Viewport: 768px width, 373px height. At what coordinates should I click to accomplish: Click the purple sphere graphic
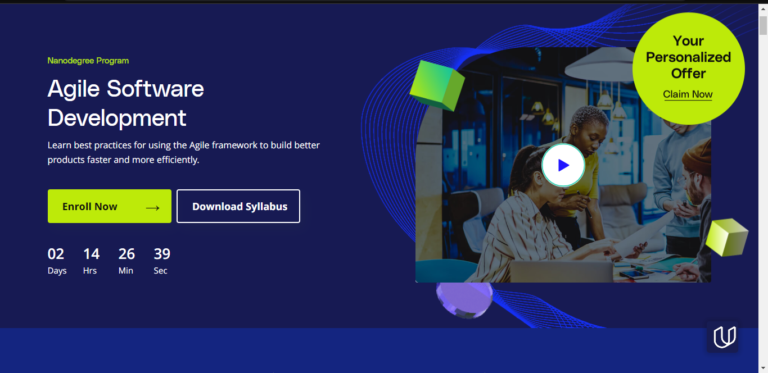pyautogui.click(x=464, y=299)
